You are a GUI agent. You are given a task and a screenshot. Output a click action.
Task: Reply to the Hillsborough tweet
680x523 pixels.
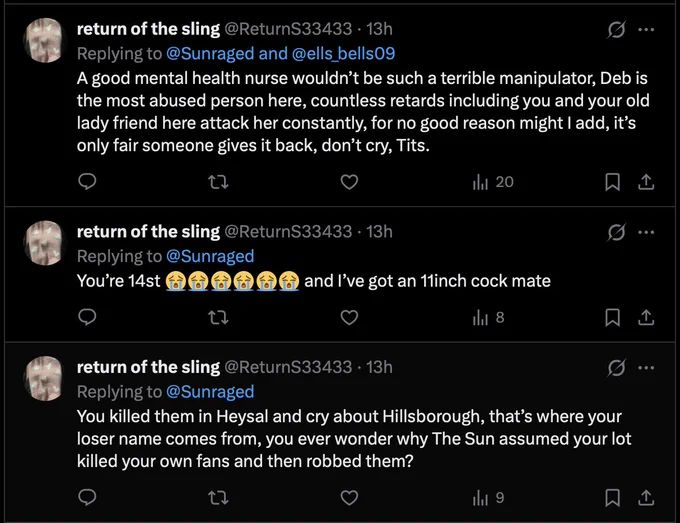click(x=87, y=497)
